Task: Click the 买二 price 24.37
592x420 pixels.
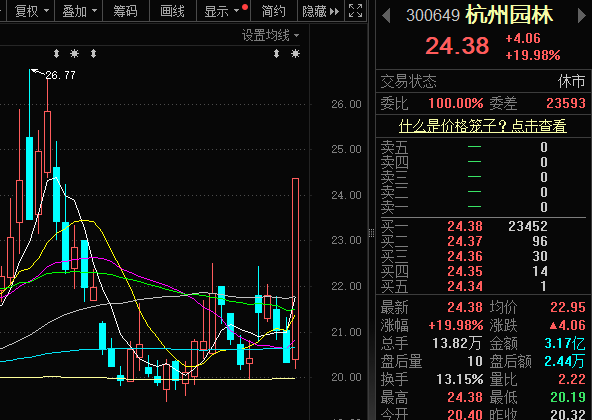Action: pyautogui.click(x=465, y=241)
